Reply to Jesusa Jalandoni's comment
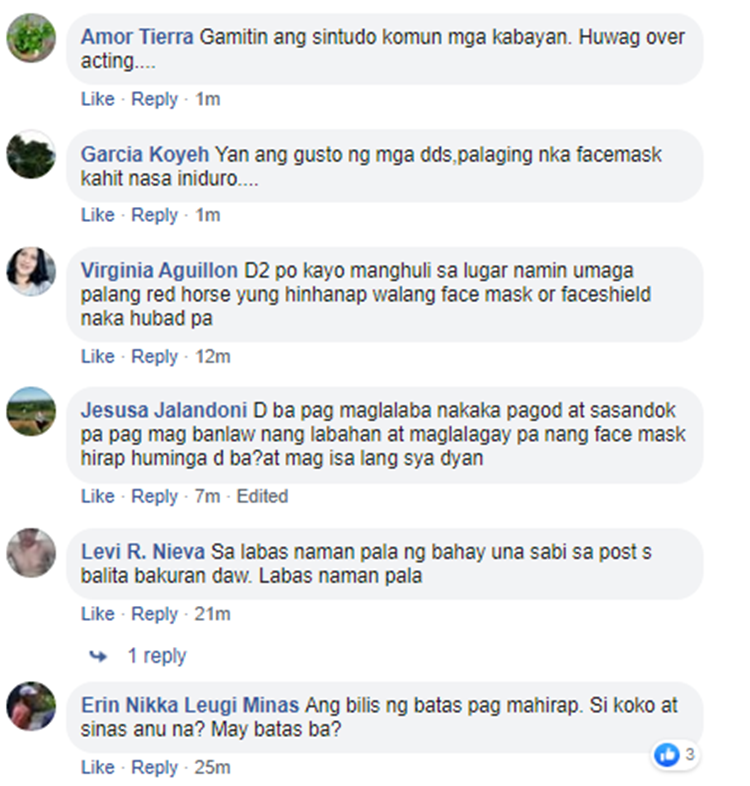Viewport: 750px width, 786px height. [x=154, y=496]
